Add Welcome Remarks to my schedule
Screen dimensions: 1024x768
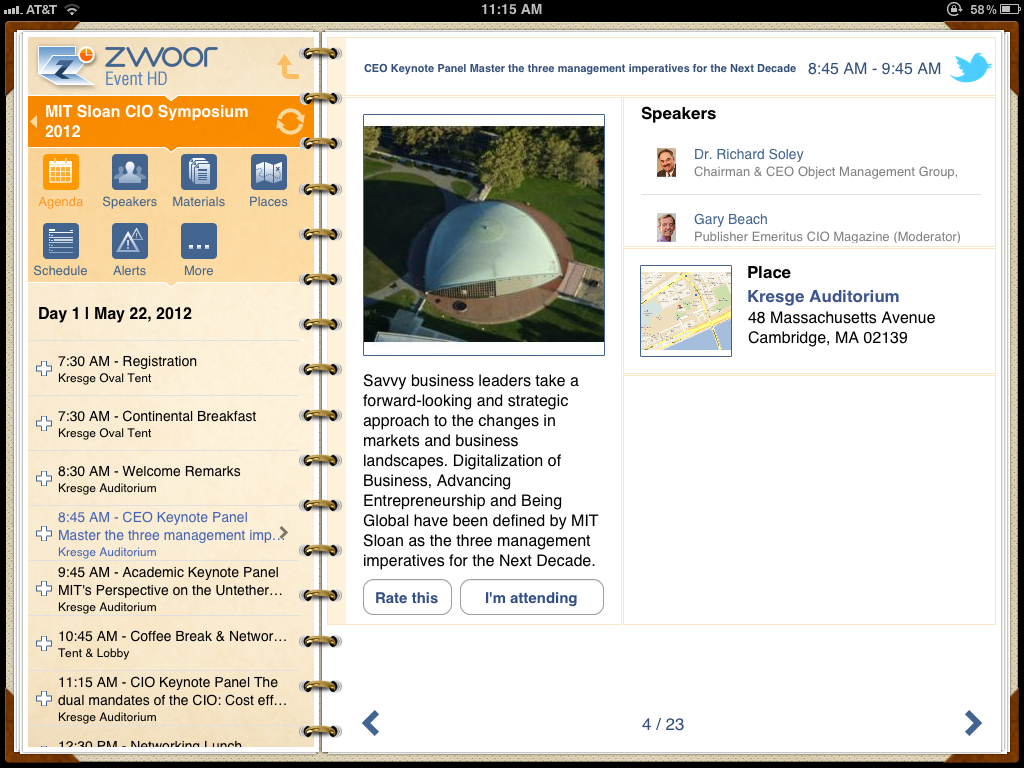tap(44, 478)
